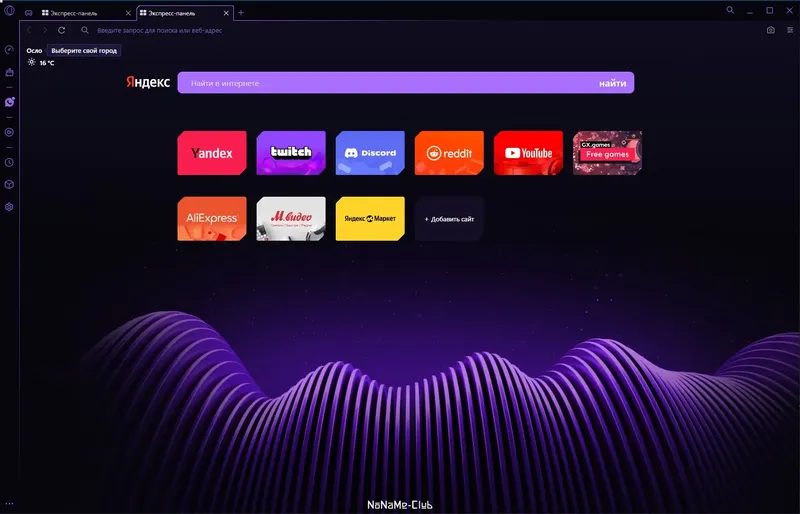
Task: Select the second Экспресс-панель tab
Action: (178, 13)
